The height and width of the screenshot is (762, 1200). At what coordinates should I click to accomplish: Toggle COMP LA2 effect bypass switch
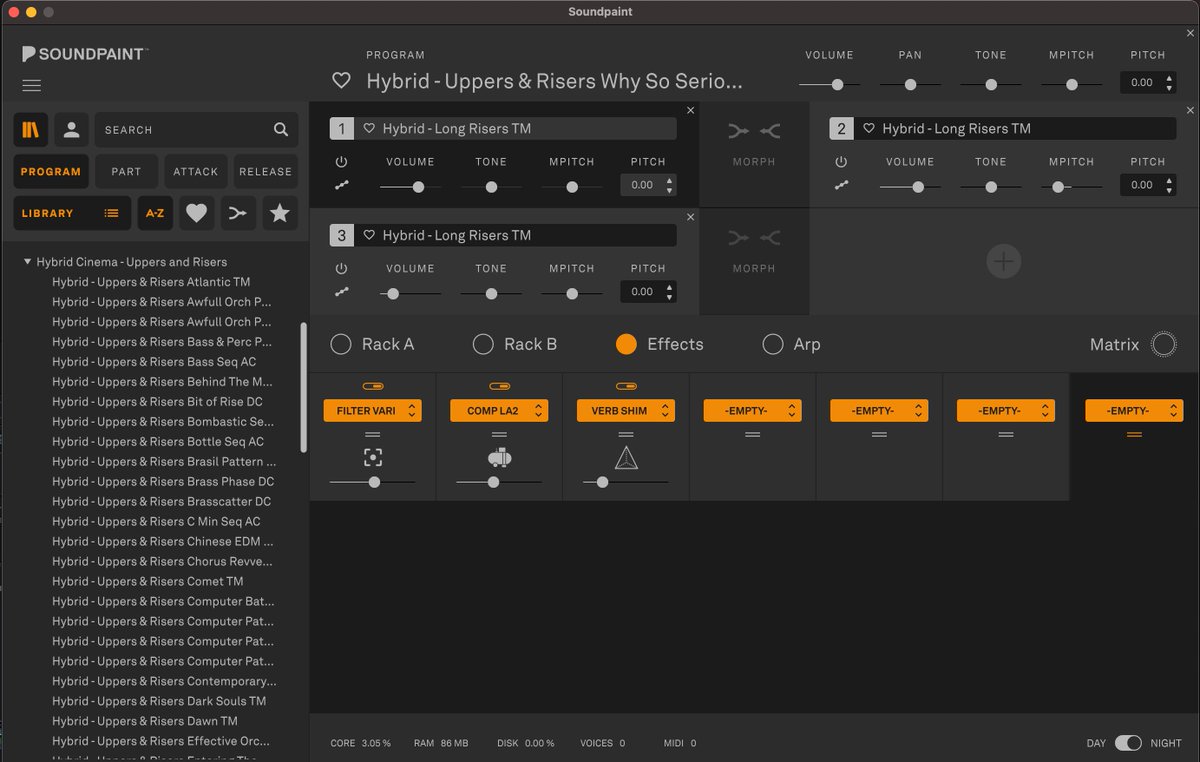(x=499, y=386)
